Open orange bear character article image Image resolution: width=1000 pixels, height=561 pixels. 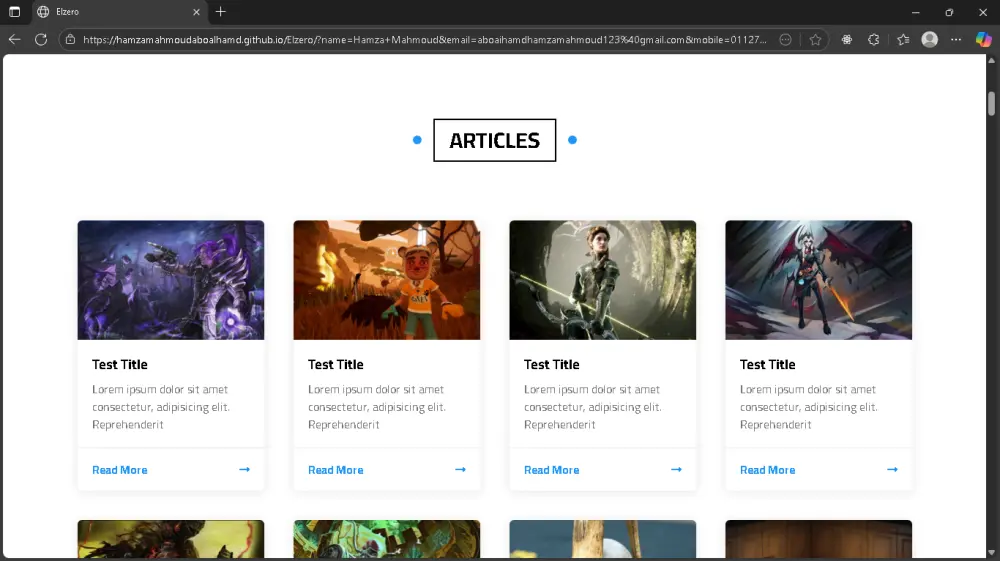pyautogui.click(x=386, y=280)
